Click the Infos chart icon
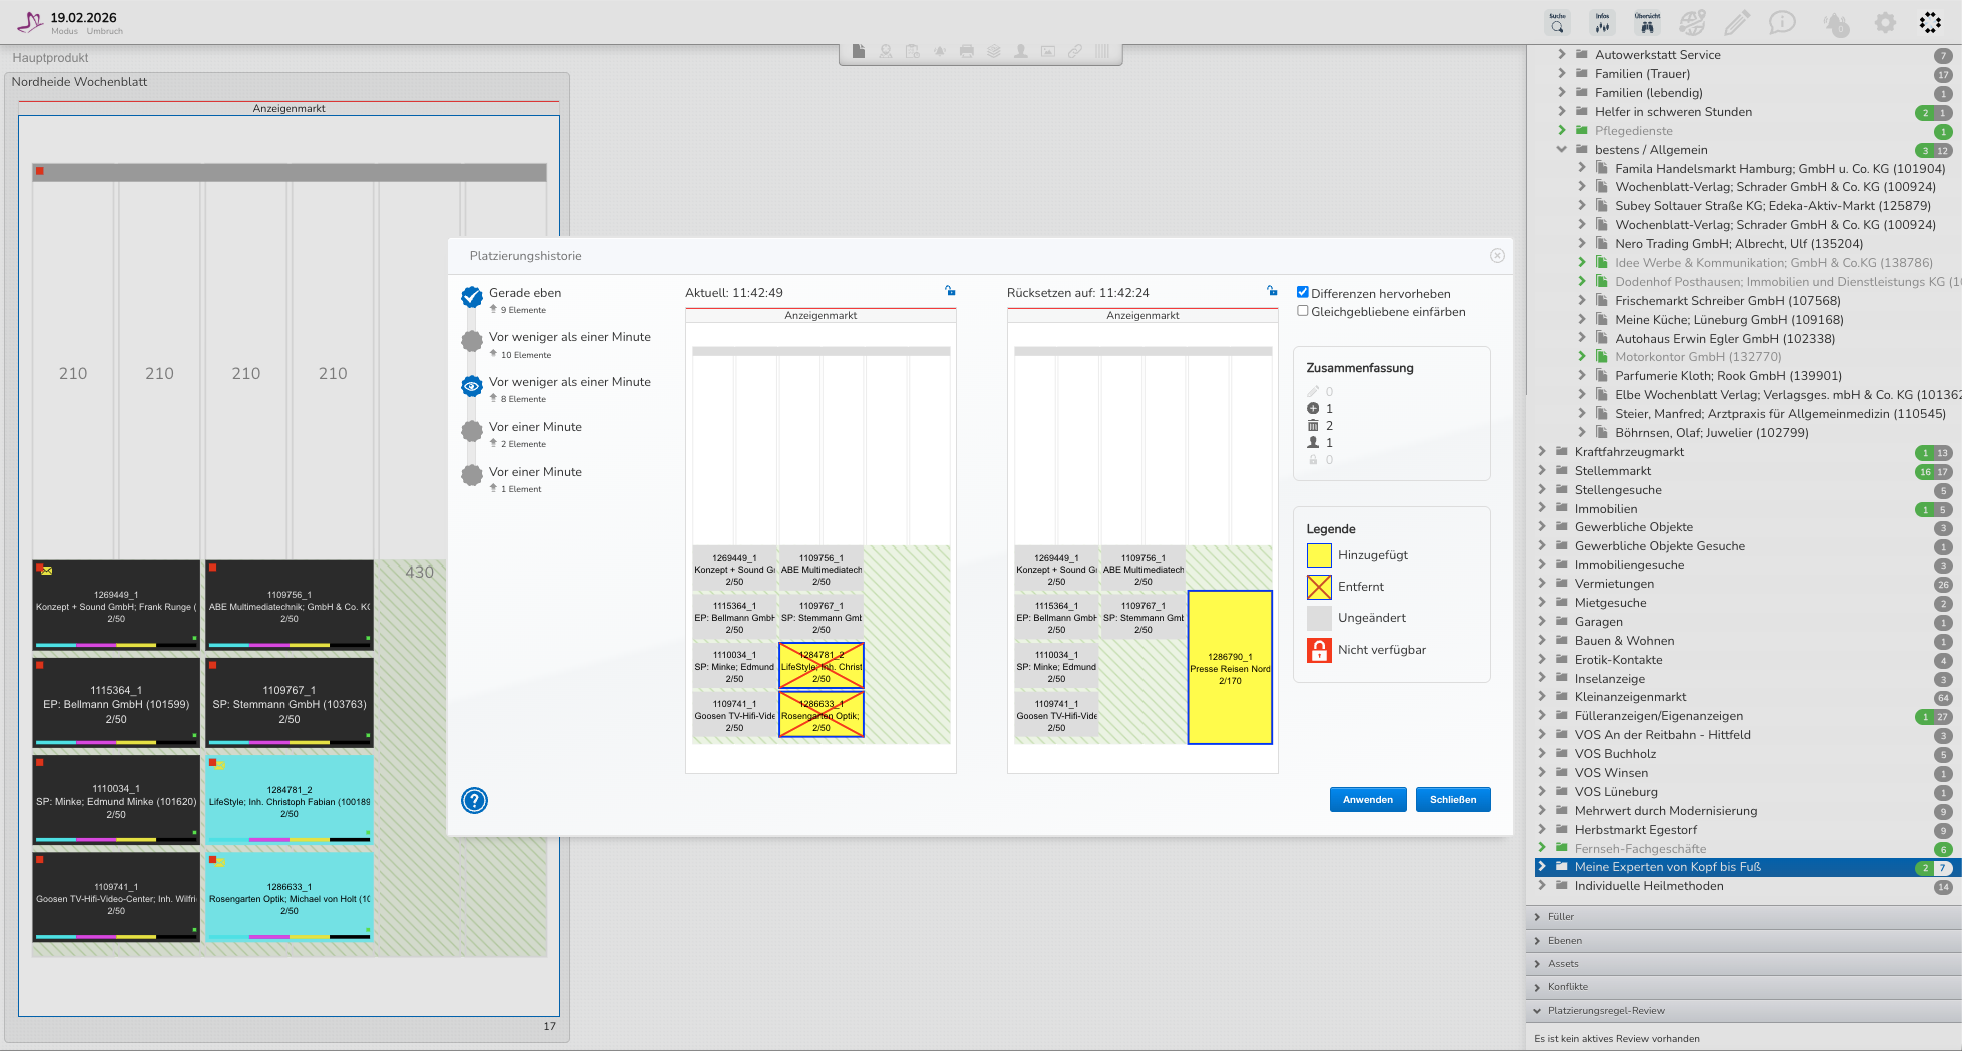Image resolution: width=1962 pixels, height=1051 pixels. pos(1602,23)
